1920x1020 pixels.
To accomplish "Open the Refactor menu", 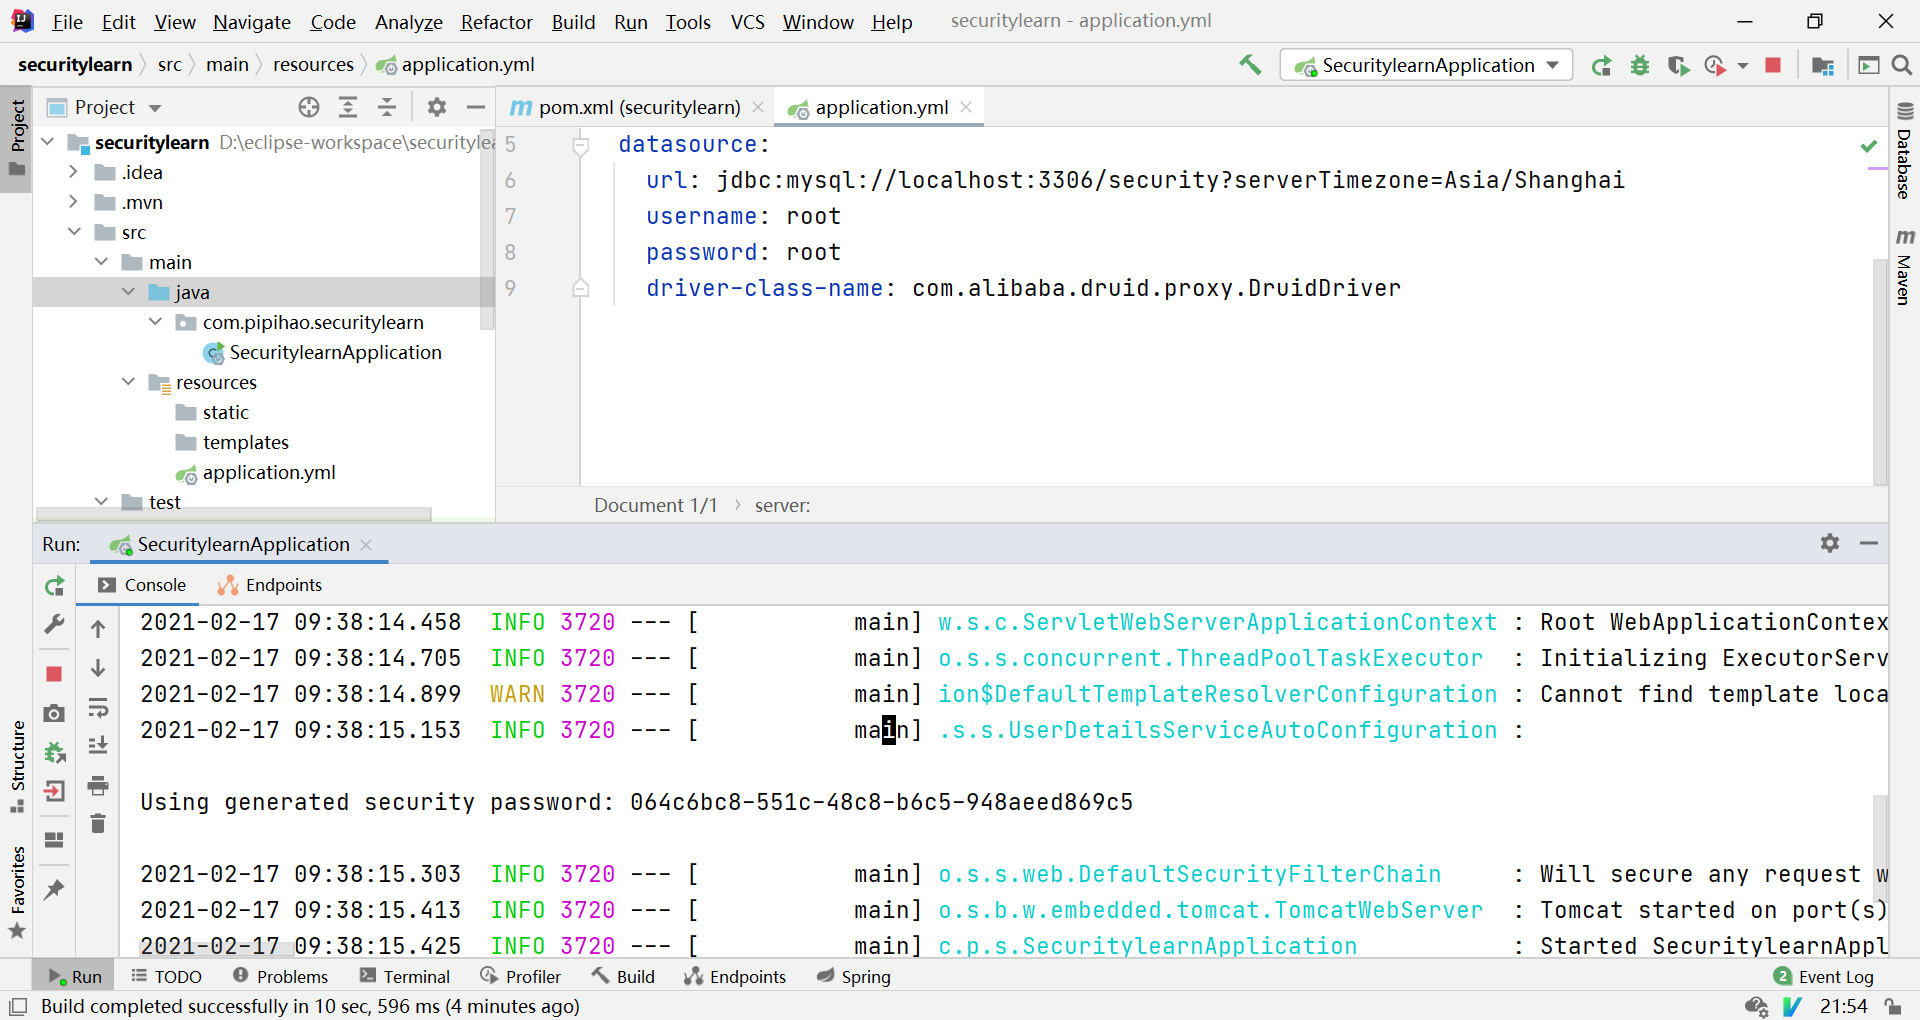I will [496, 22].
